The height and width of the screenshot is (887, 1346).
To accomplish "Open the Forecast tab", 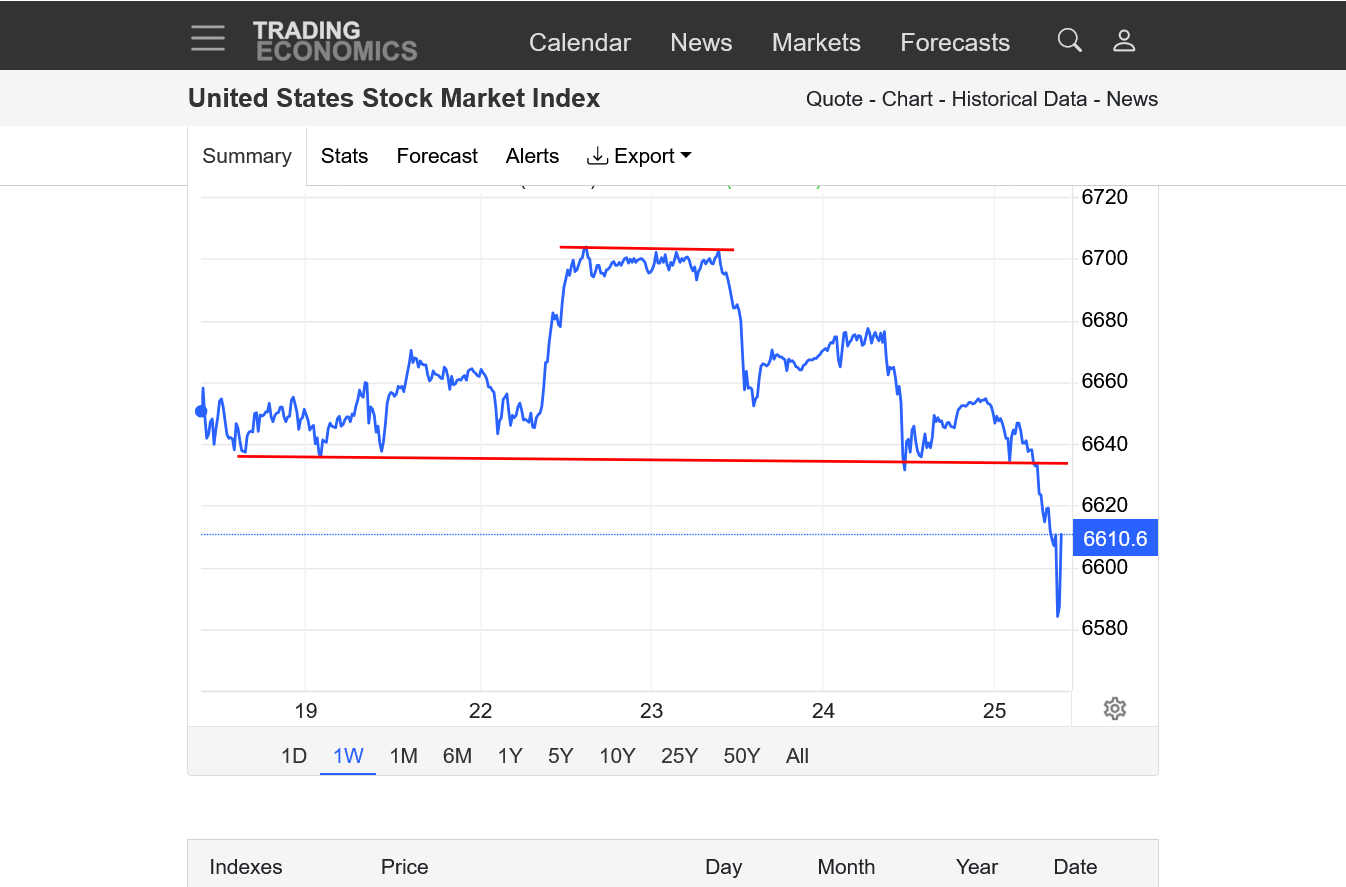I will pos(437,156).
